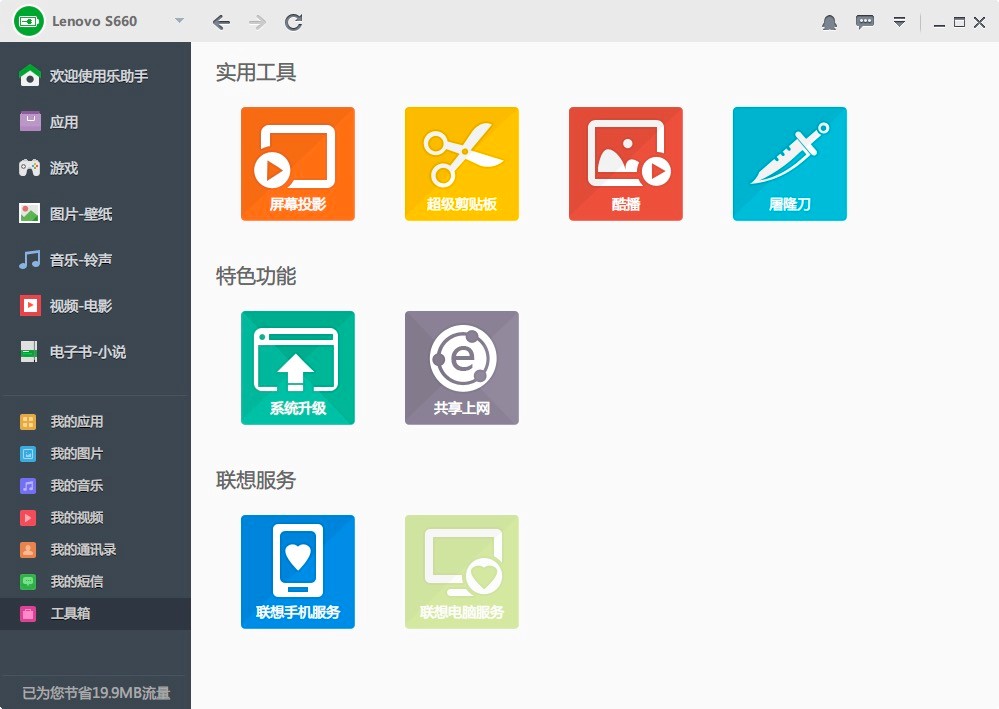The image size is (999, 709).
Task: Open notifications bell icon
Action: click(830, 23)
